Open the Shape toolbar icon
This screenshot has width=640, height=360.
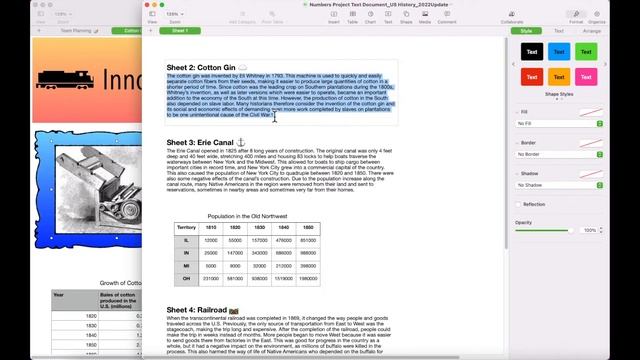[x=406, y=14]
